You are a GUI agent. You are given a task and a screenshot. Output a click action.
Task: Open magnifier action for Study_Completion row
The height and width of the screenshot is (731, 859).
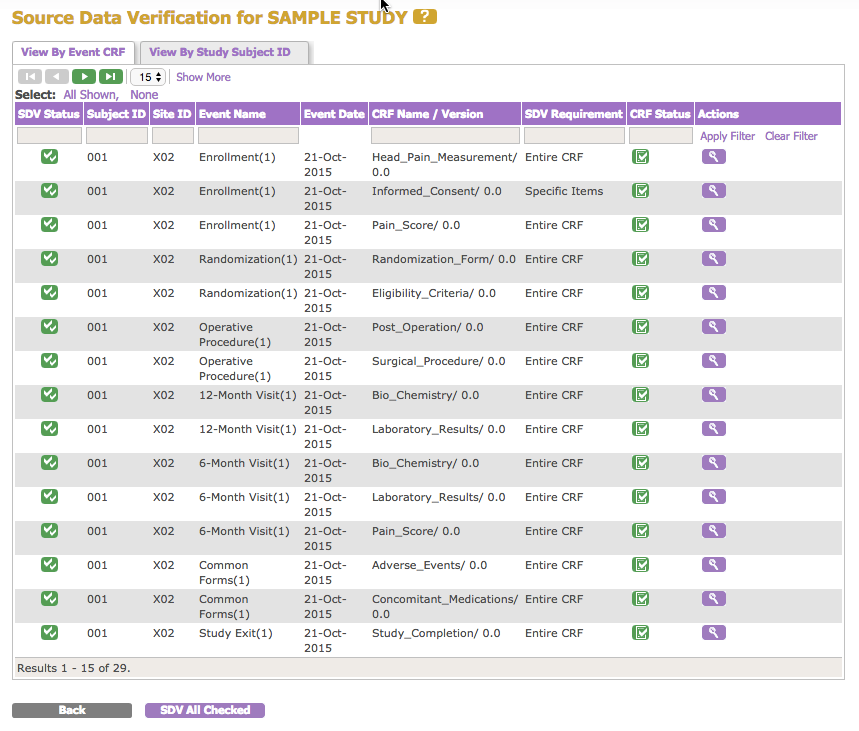point(713,633)
